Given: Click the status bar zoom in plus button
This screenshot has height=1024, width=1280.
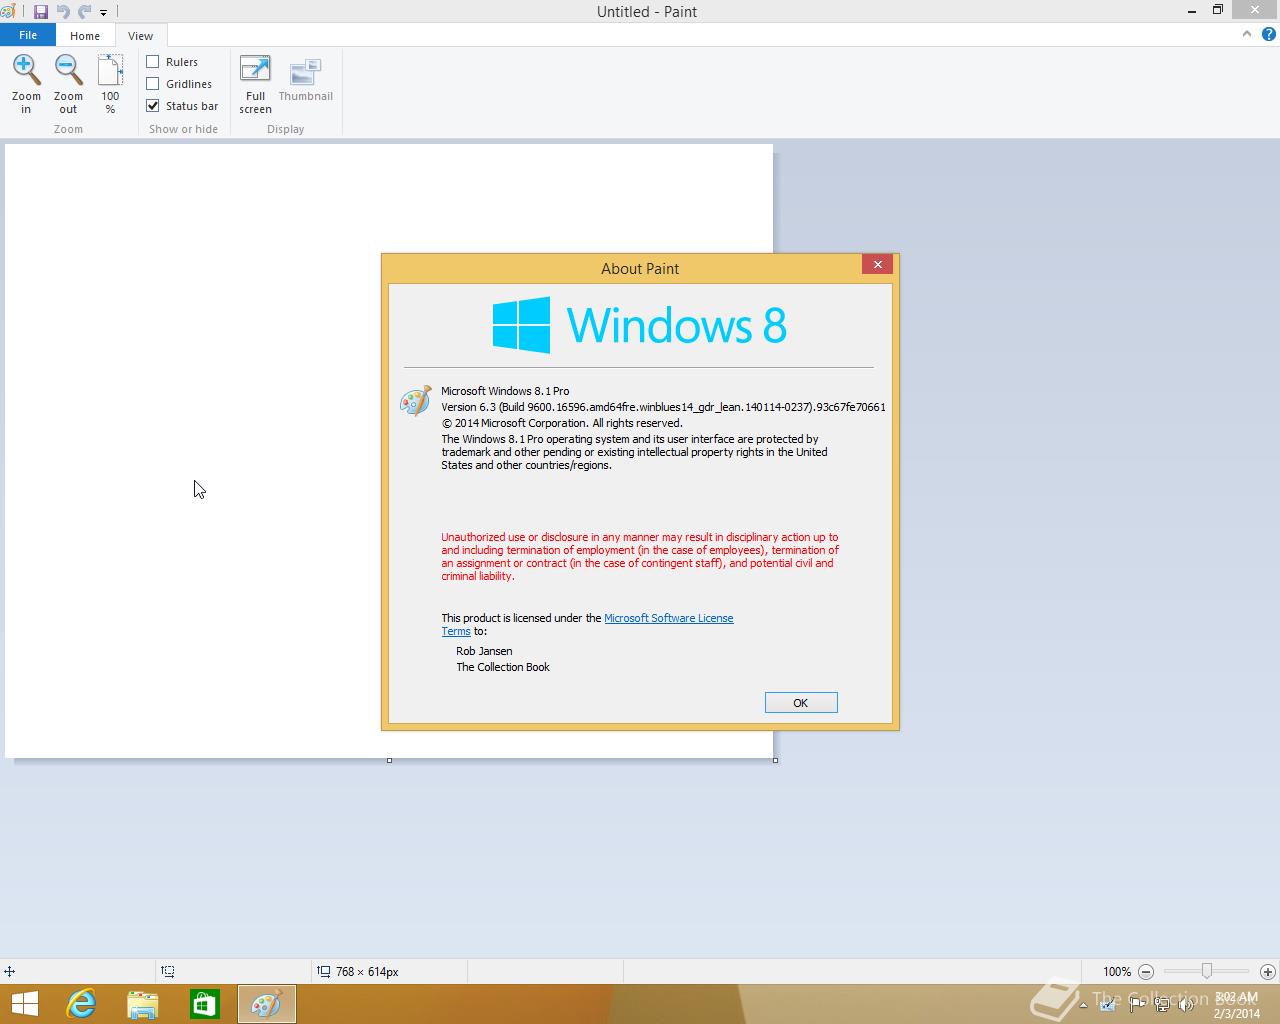Looking at the screenshot, I should coord(1267,971).
